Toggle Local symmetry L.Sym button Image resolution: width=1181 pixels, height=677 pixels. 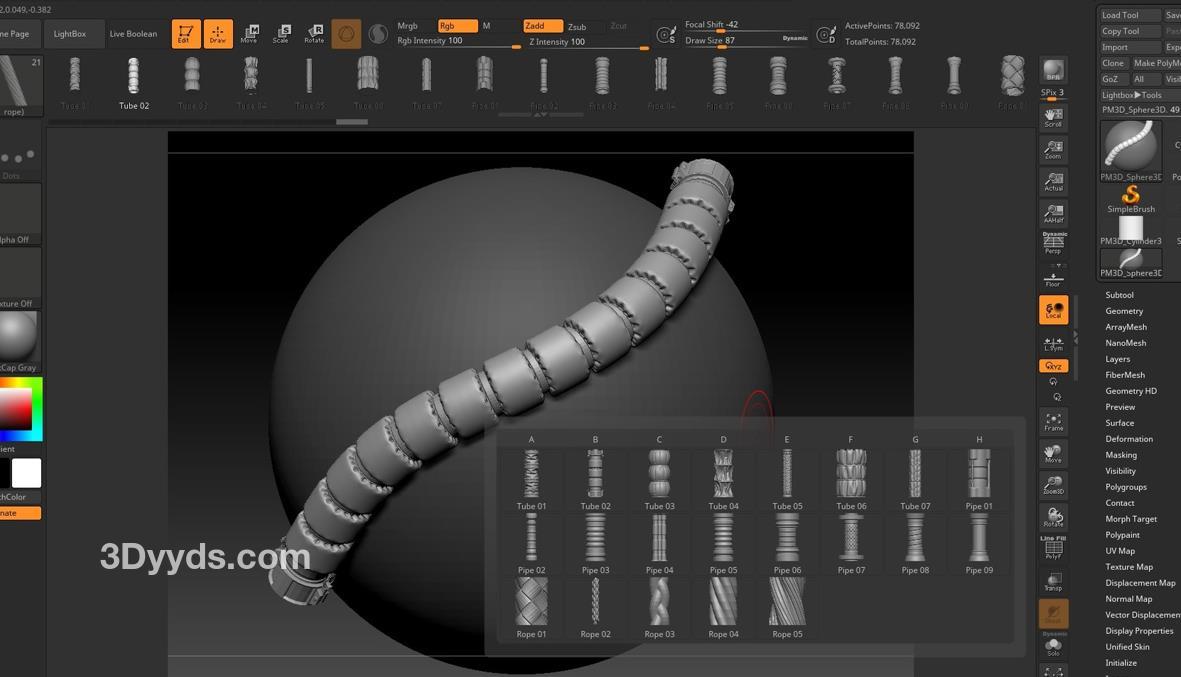(1053, 342)
